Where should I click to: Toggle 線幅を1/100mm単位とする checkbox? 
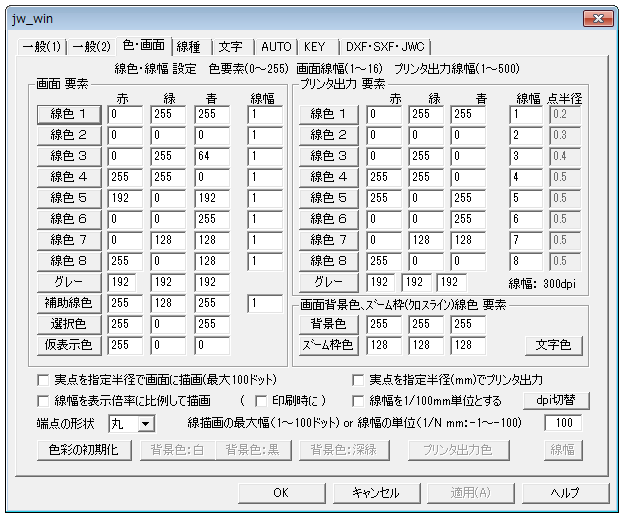[x=357, y=401]
